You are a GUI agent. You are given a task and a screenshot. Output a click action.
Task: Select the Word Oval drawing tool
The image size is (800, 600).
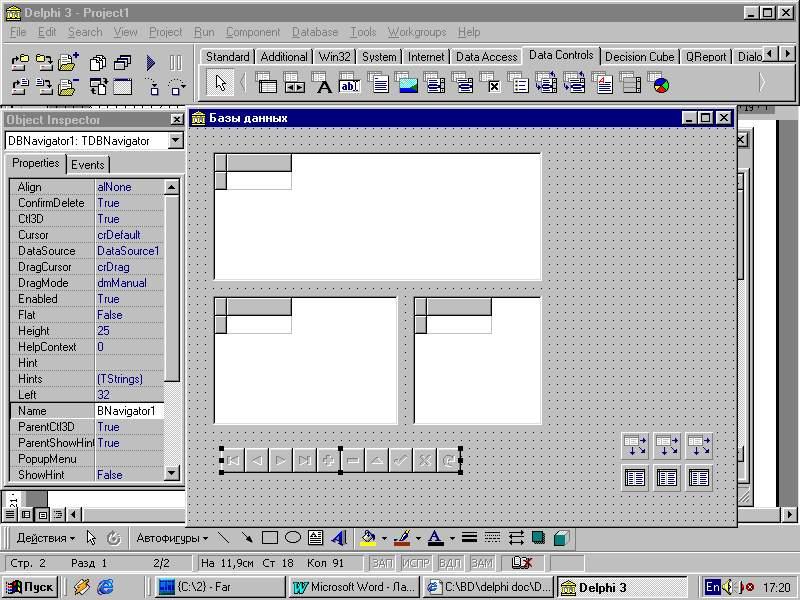[x=293, y=538]
